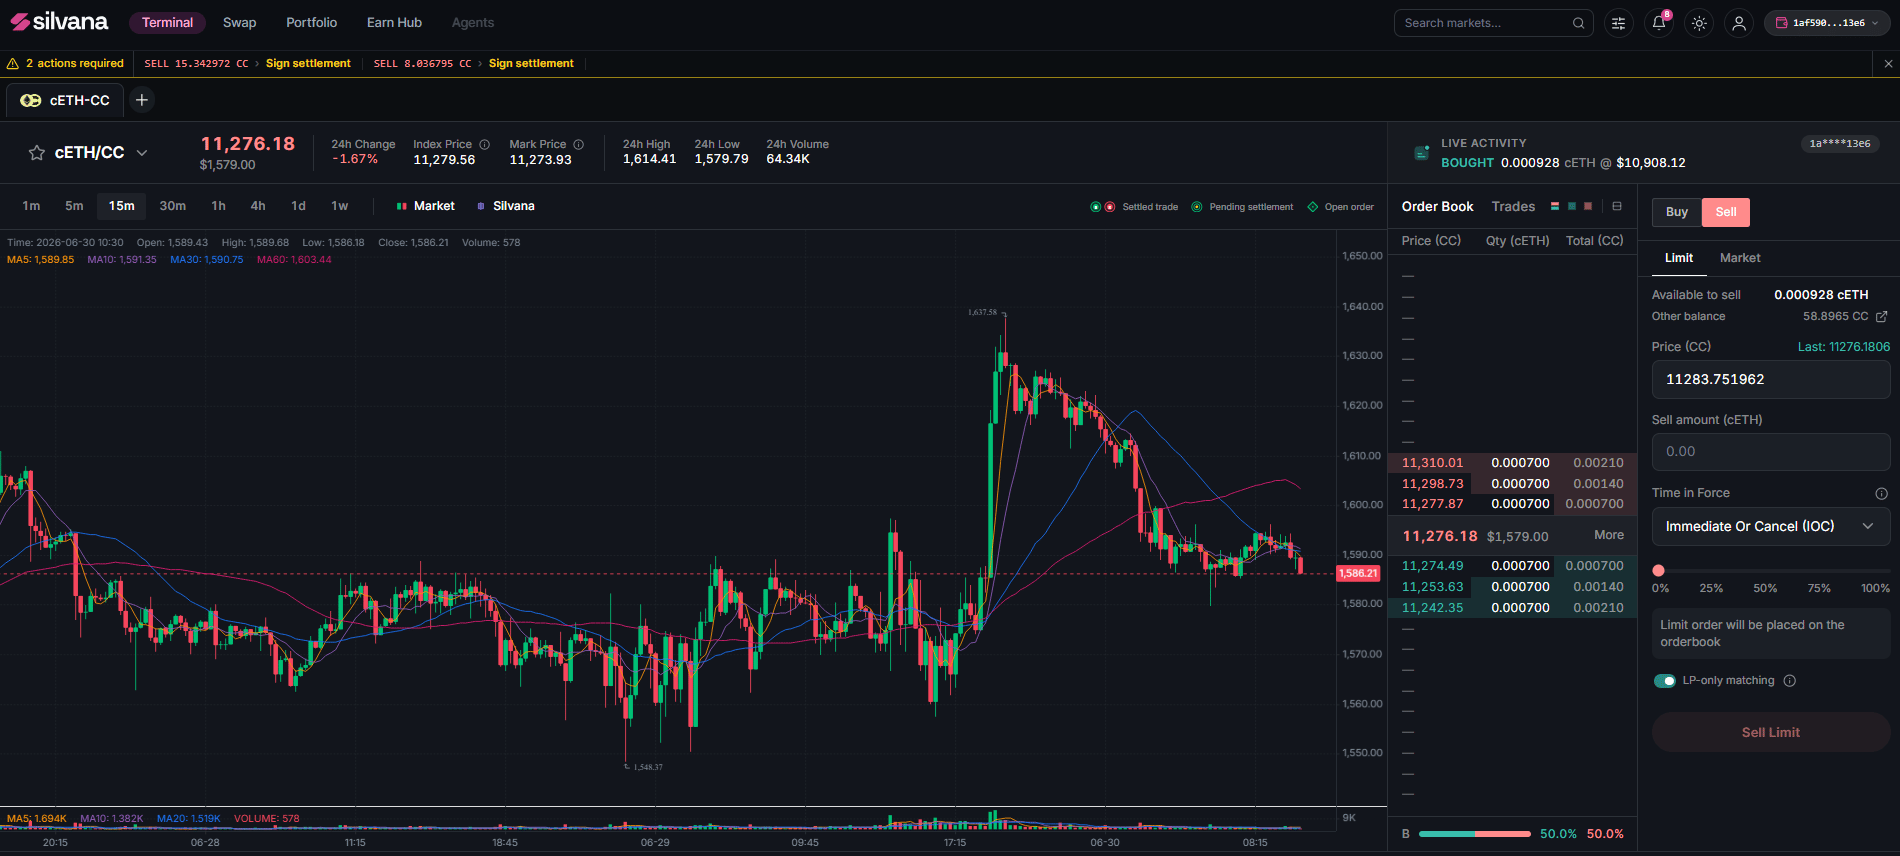Open Earn Hub

tap(394, 23)
